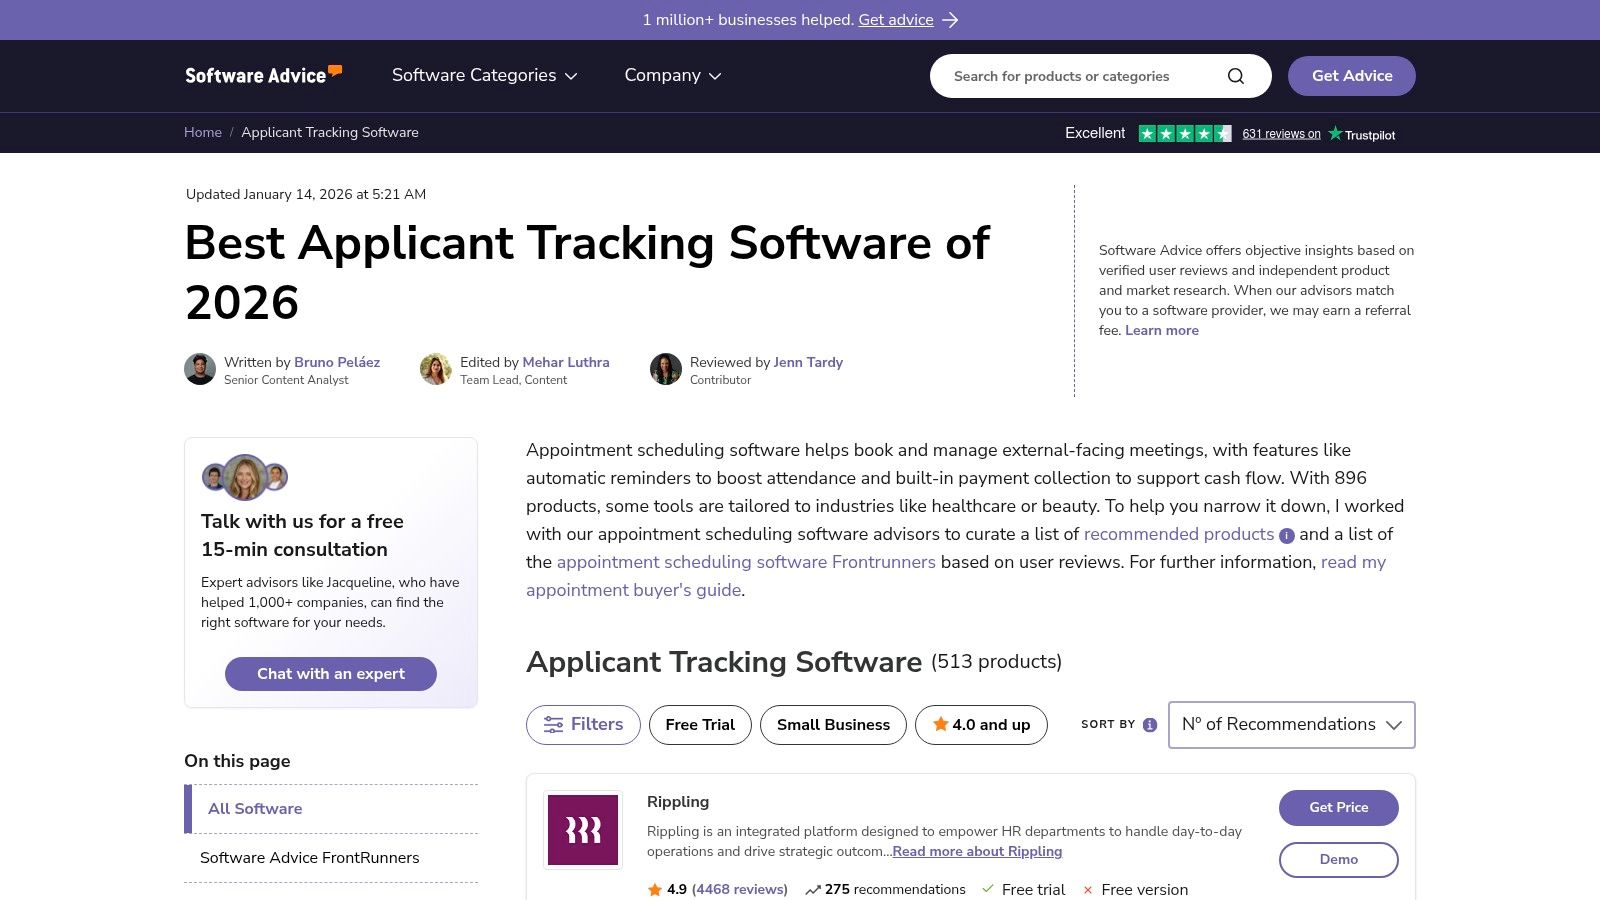Go to Home via the breadcrumb
The image size is (1600, 900).
(x=203, y=132)
